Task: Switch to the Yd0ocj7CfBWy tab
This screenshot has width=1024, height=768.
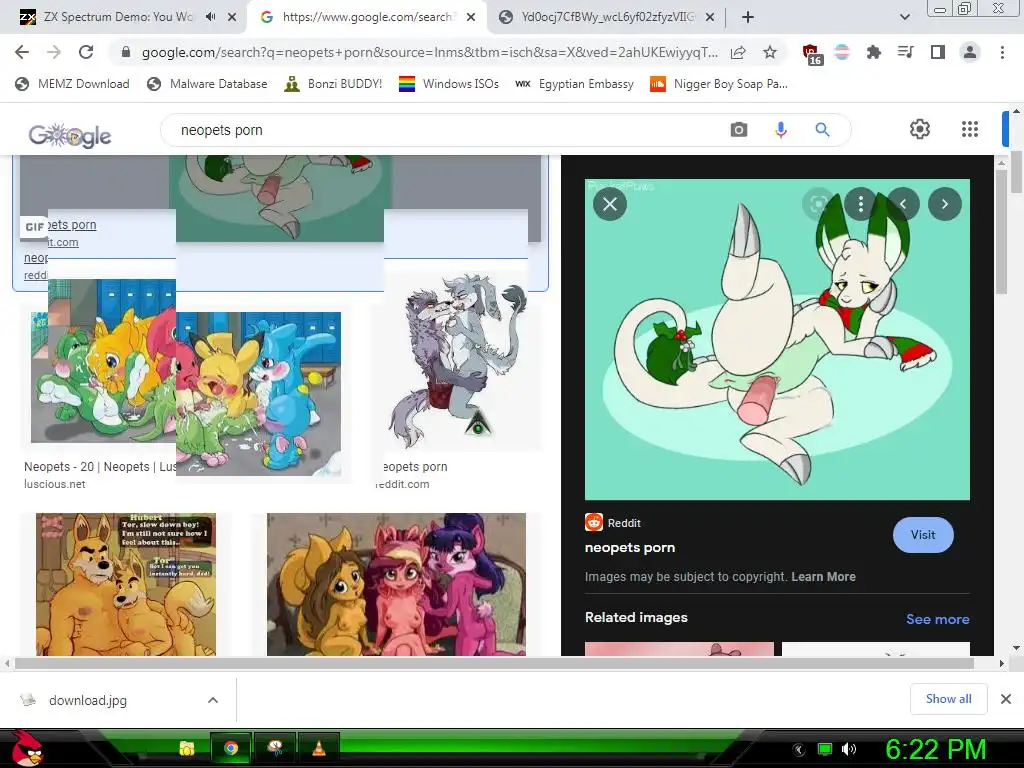Action: 607,17
